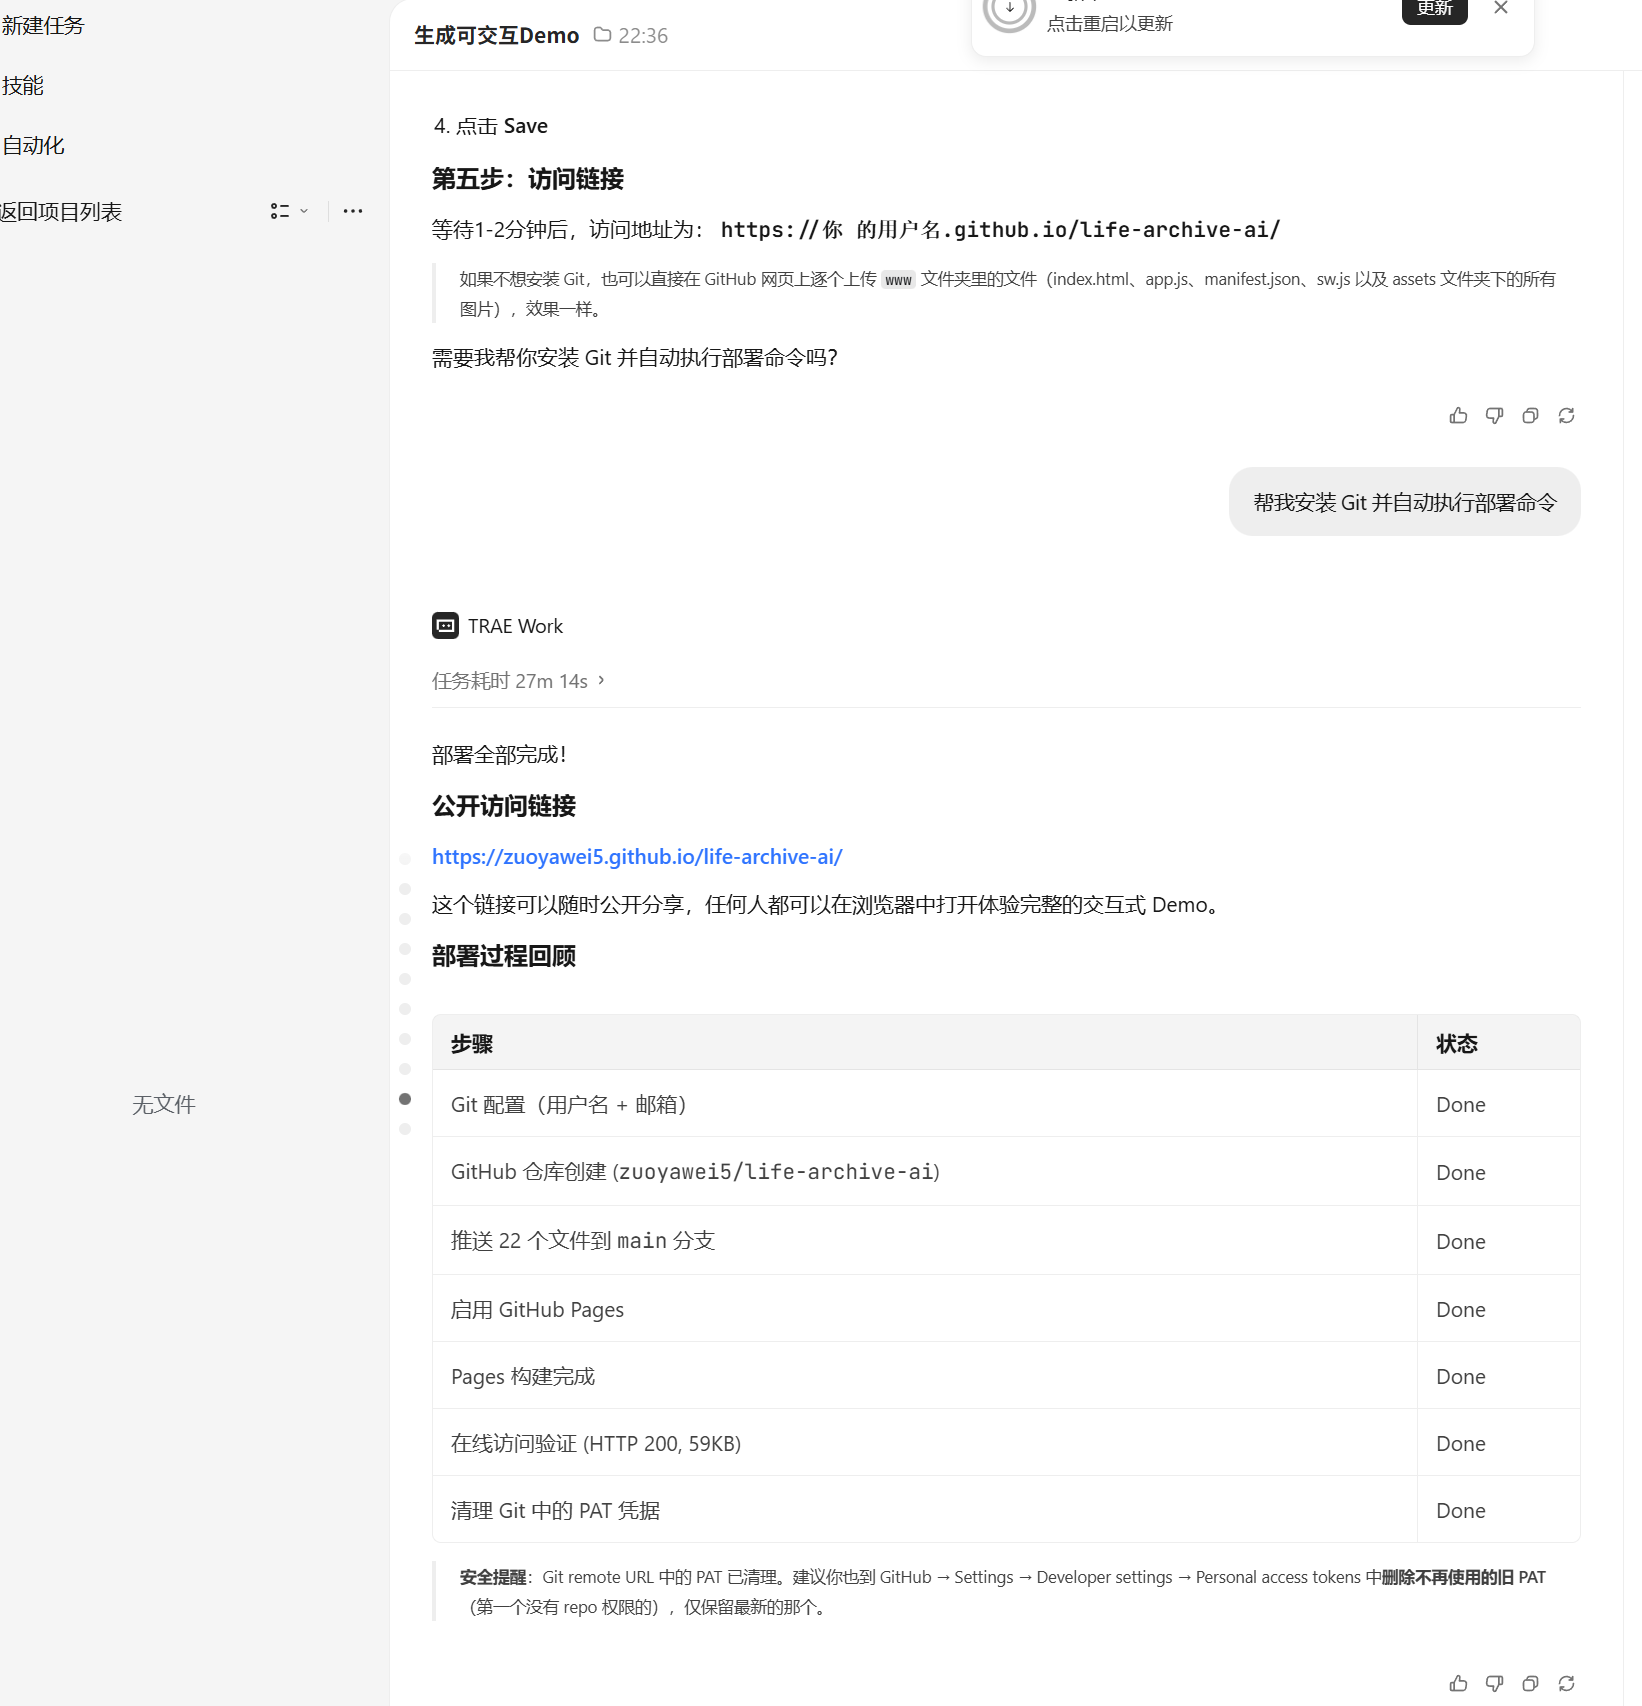Dislike the first reply with thumbs-down icon
Image resolution: width=1642 pixels, height=1706 pixels.
click(x=1494, y=416)
